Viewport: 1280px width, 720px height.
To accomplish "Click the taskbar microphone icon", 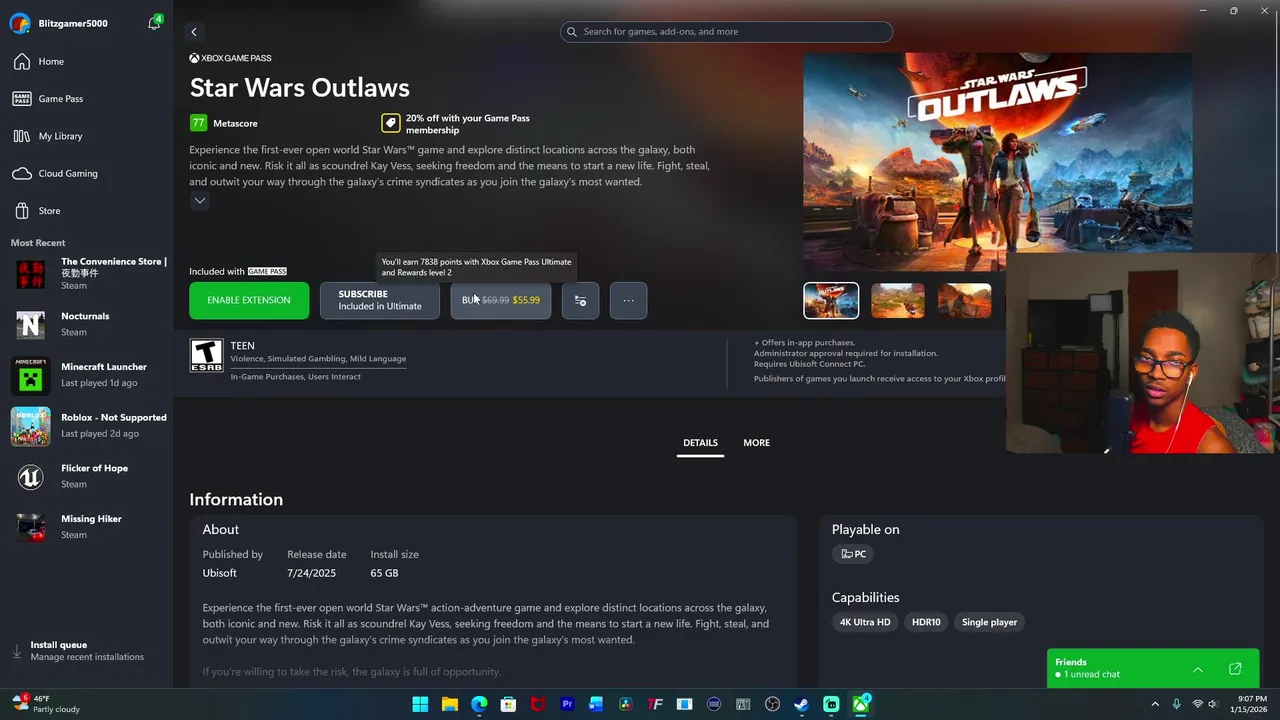I will [x=1176, y=704].
